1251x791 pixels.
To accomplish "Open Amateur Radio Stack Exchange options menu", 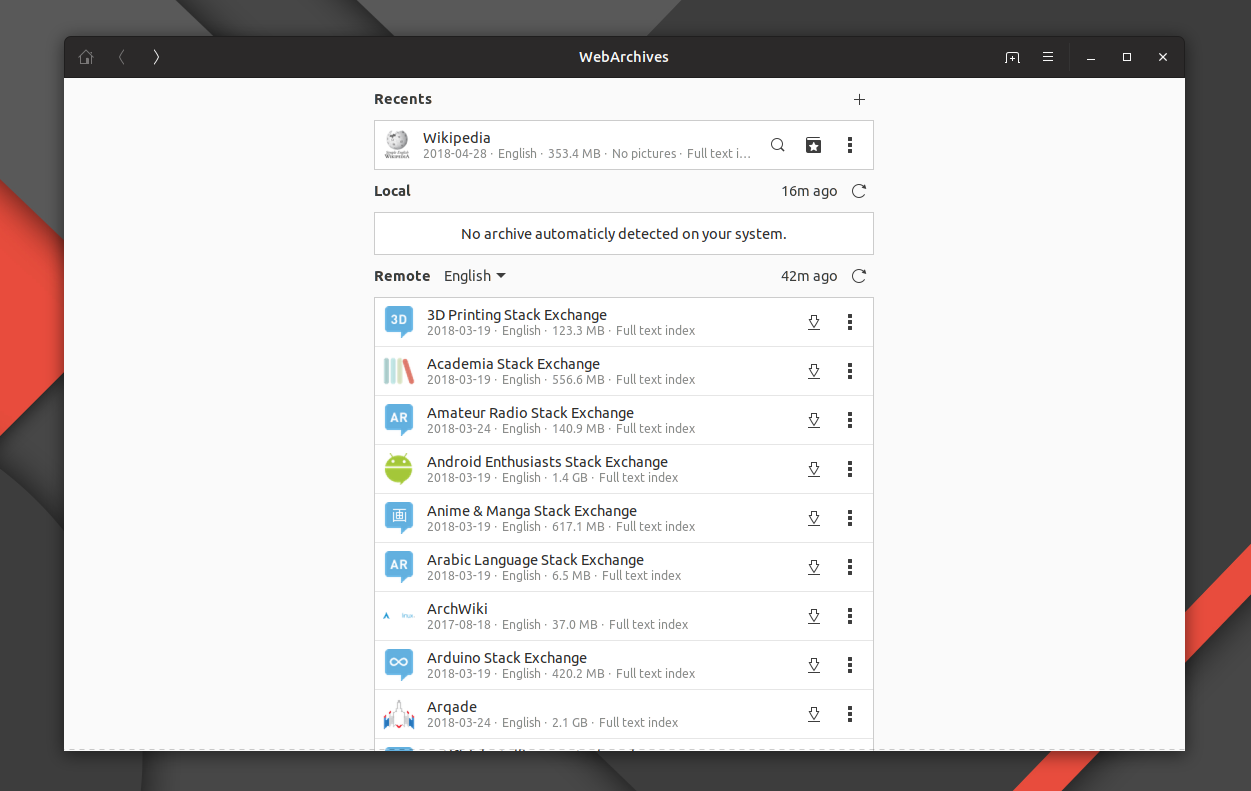I will 850,420.
